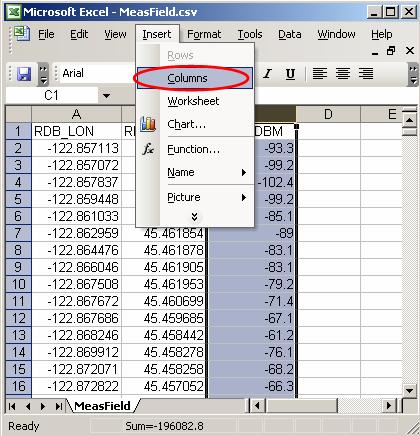
Task: Go to first sheet tab arrow
Action: pos(12,406)
